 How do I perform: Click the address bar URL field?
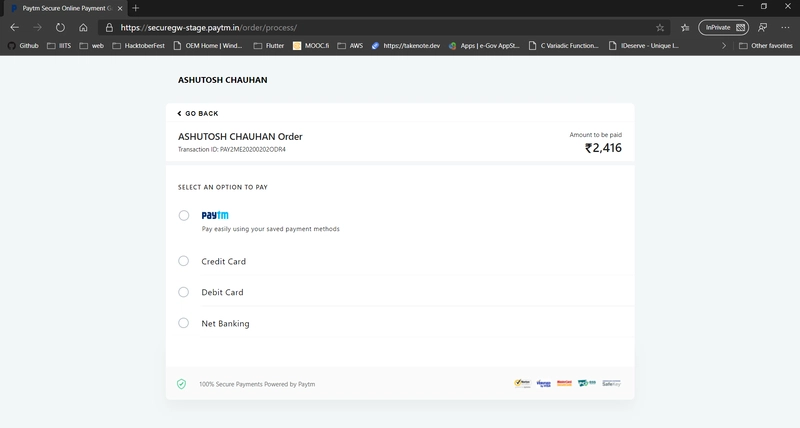383,28
